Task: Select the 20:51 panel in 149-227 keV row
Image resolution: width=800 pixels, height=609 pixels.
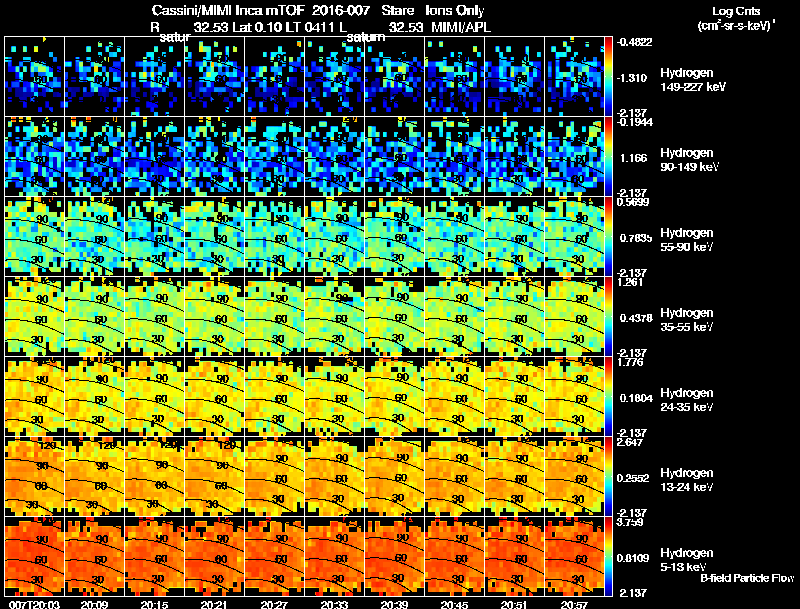Action: click(x=515, y=76)
